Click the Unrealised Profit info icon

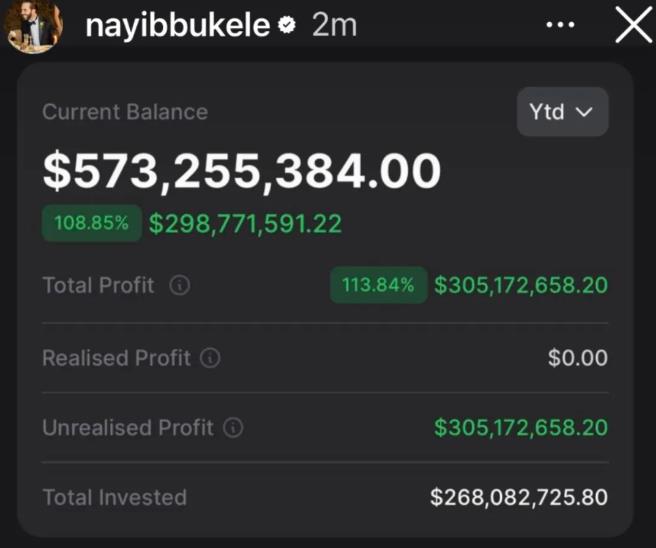click(x=233, y=428)
